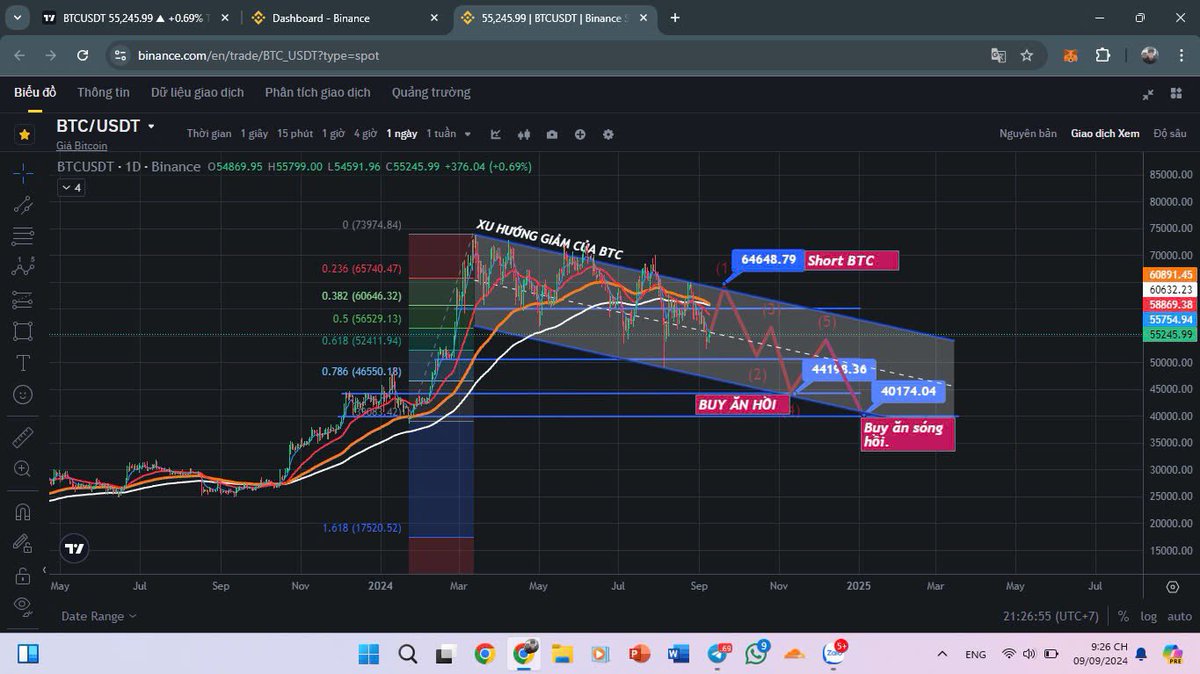
Task: Switch to Giao dịch Xem chart mode
Action: point(1105,134)
